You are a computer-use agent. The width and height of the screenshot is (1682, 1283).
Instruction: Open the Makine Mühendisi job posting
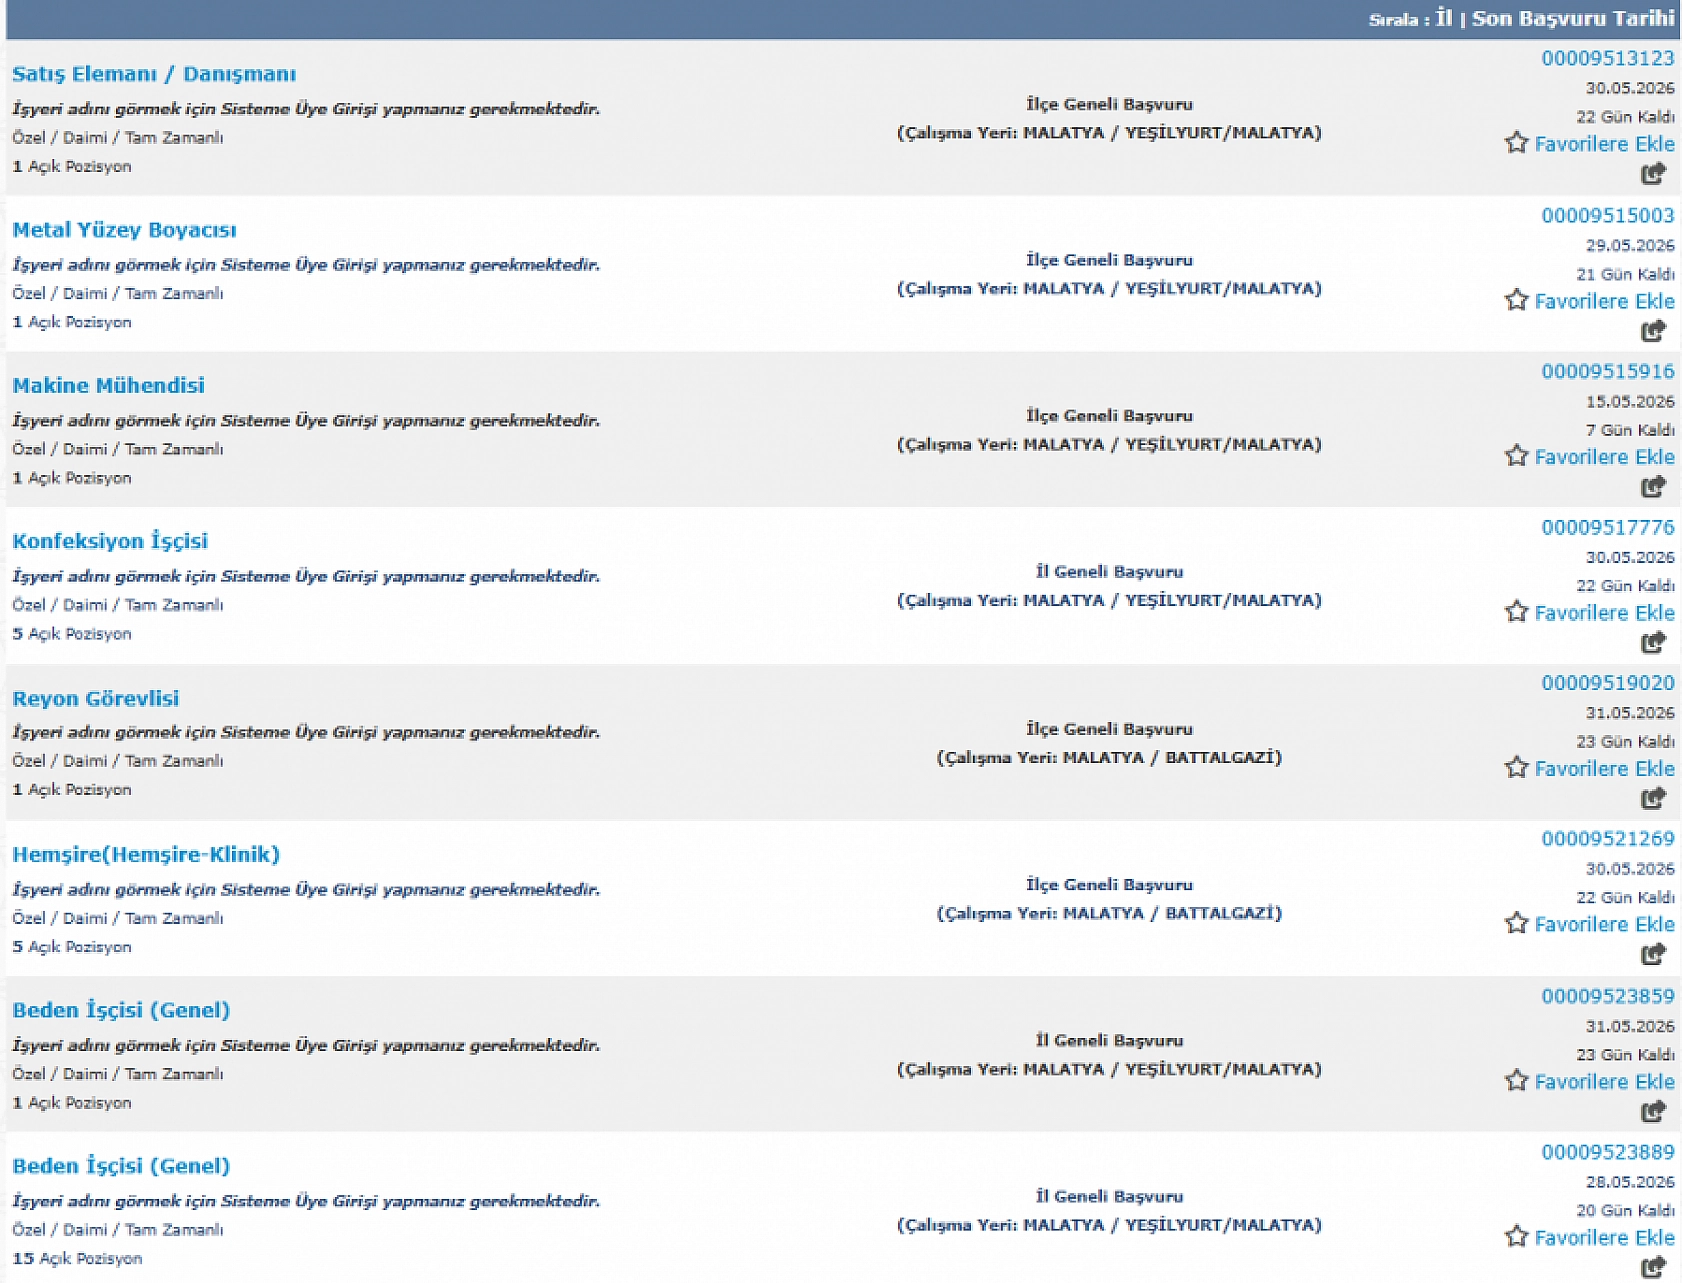(108, 385)
